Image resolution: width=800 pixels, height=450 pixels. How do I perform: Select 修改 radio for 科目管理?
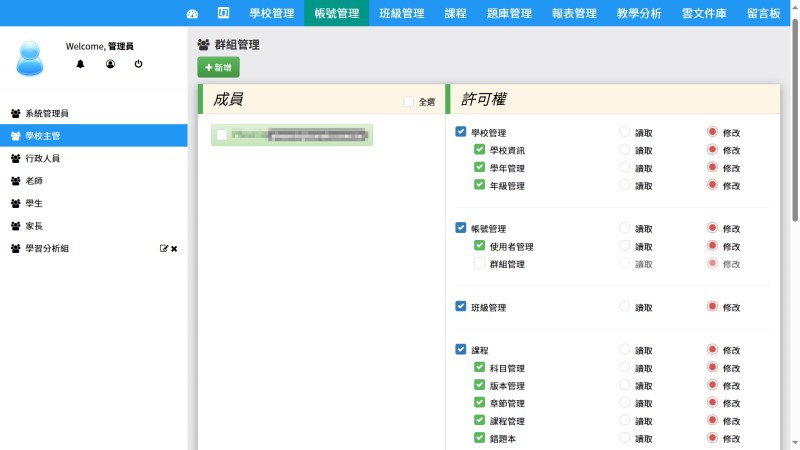[x=712, y=368]
